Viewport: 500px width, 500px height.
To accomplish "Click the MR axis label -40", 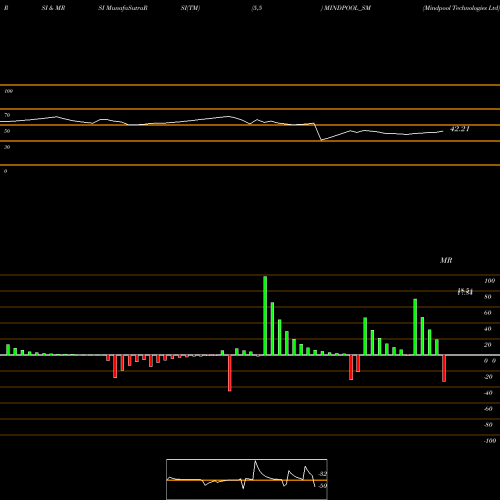I will pyautogui.click(x=488, y=393).
